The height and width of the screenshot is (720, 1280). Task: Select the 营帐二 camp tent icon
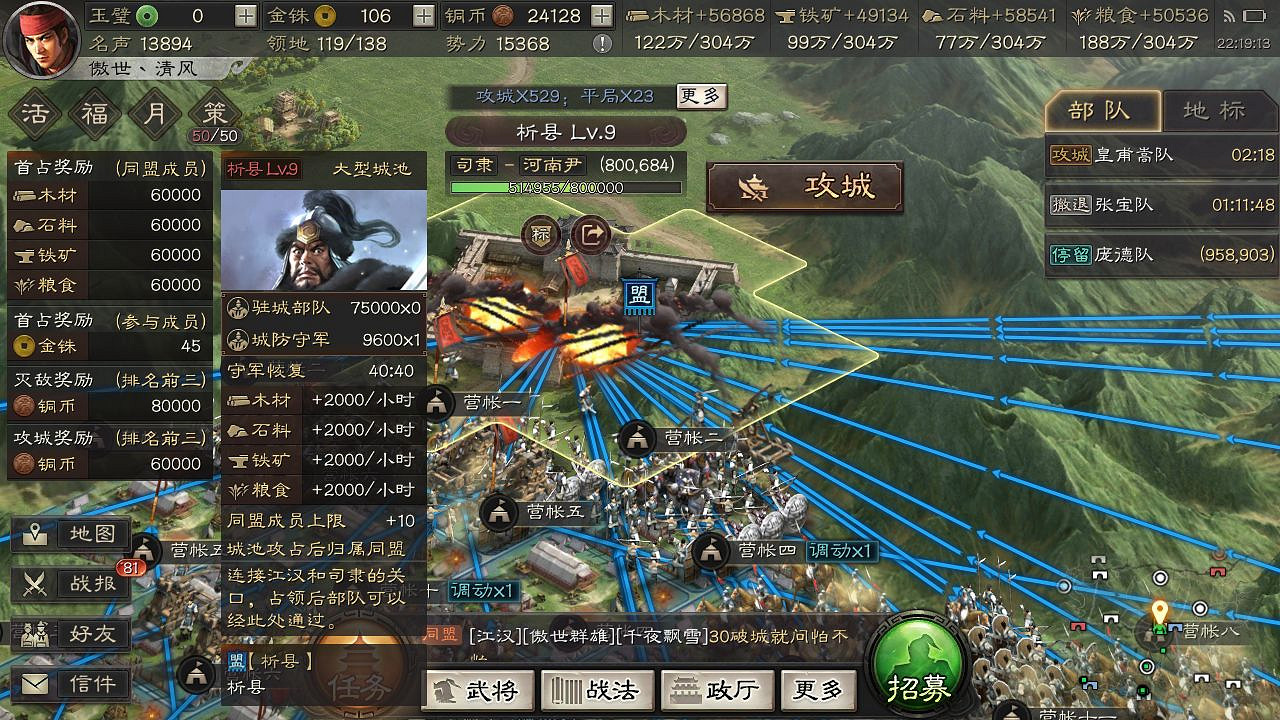pos(637,438)
